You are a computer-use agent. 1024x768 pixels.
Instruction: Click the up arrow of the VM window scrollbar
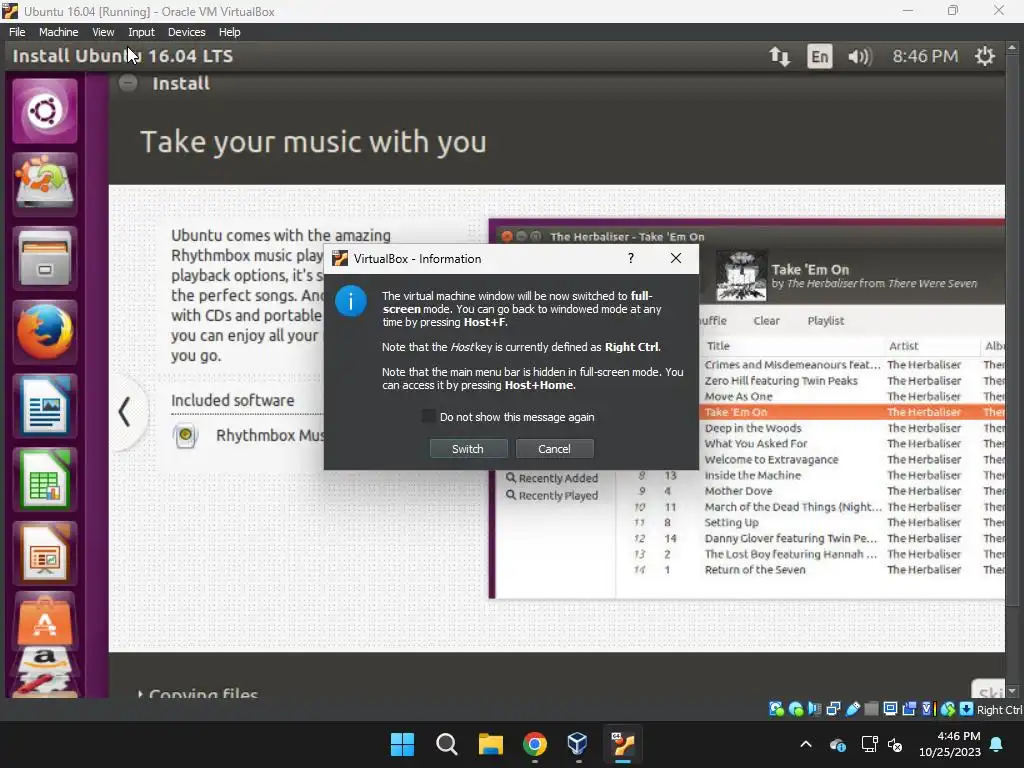click(1012, 48)
